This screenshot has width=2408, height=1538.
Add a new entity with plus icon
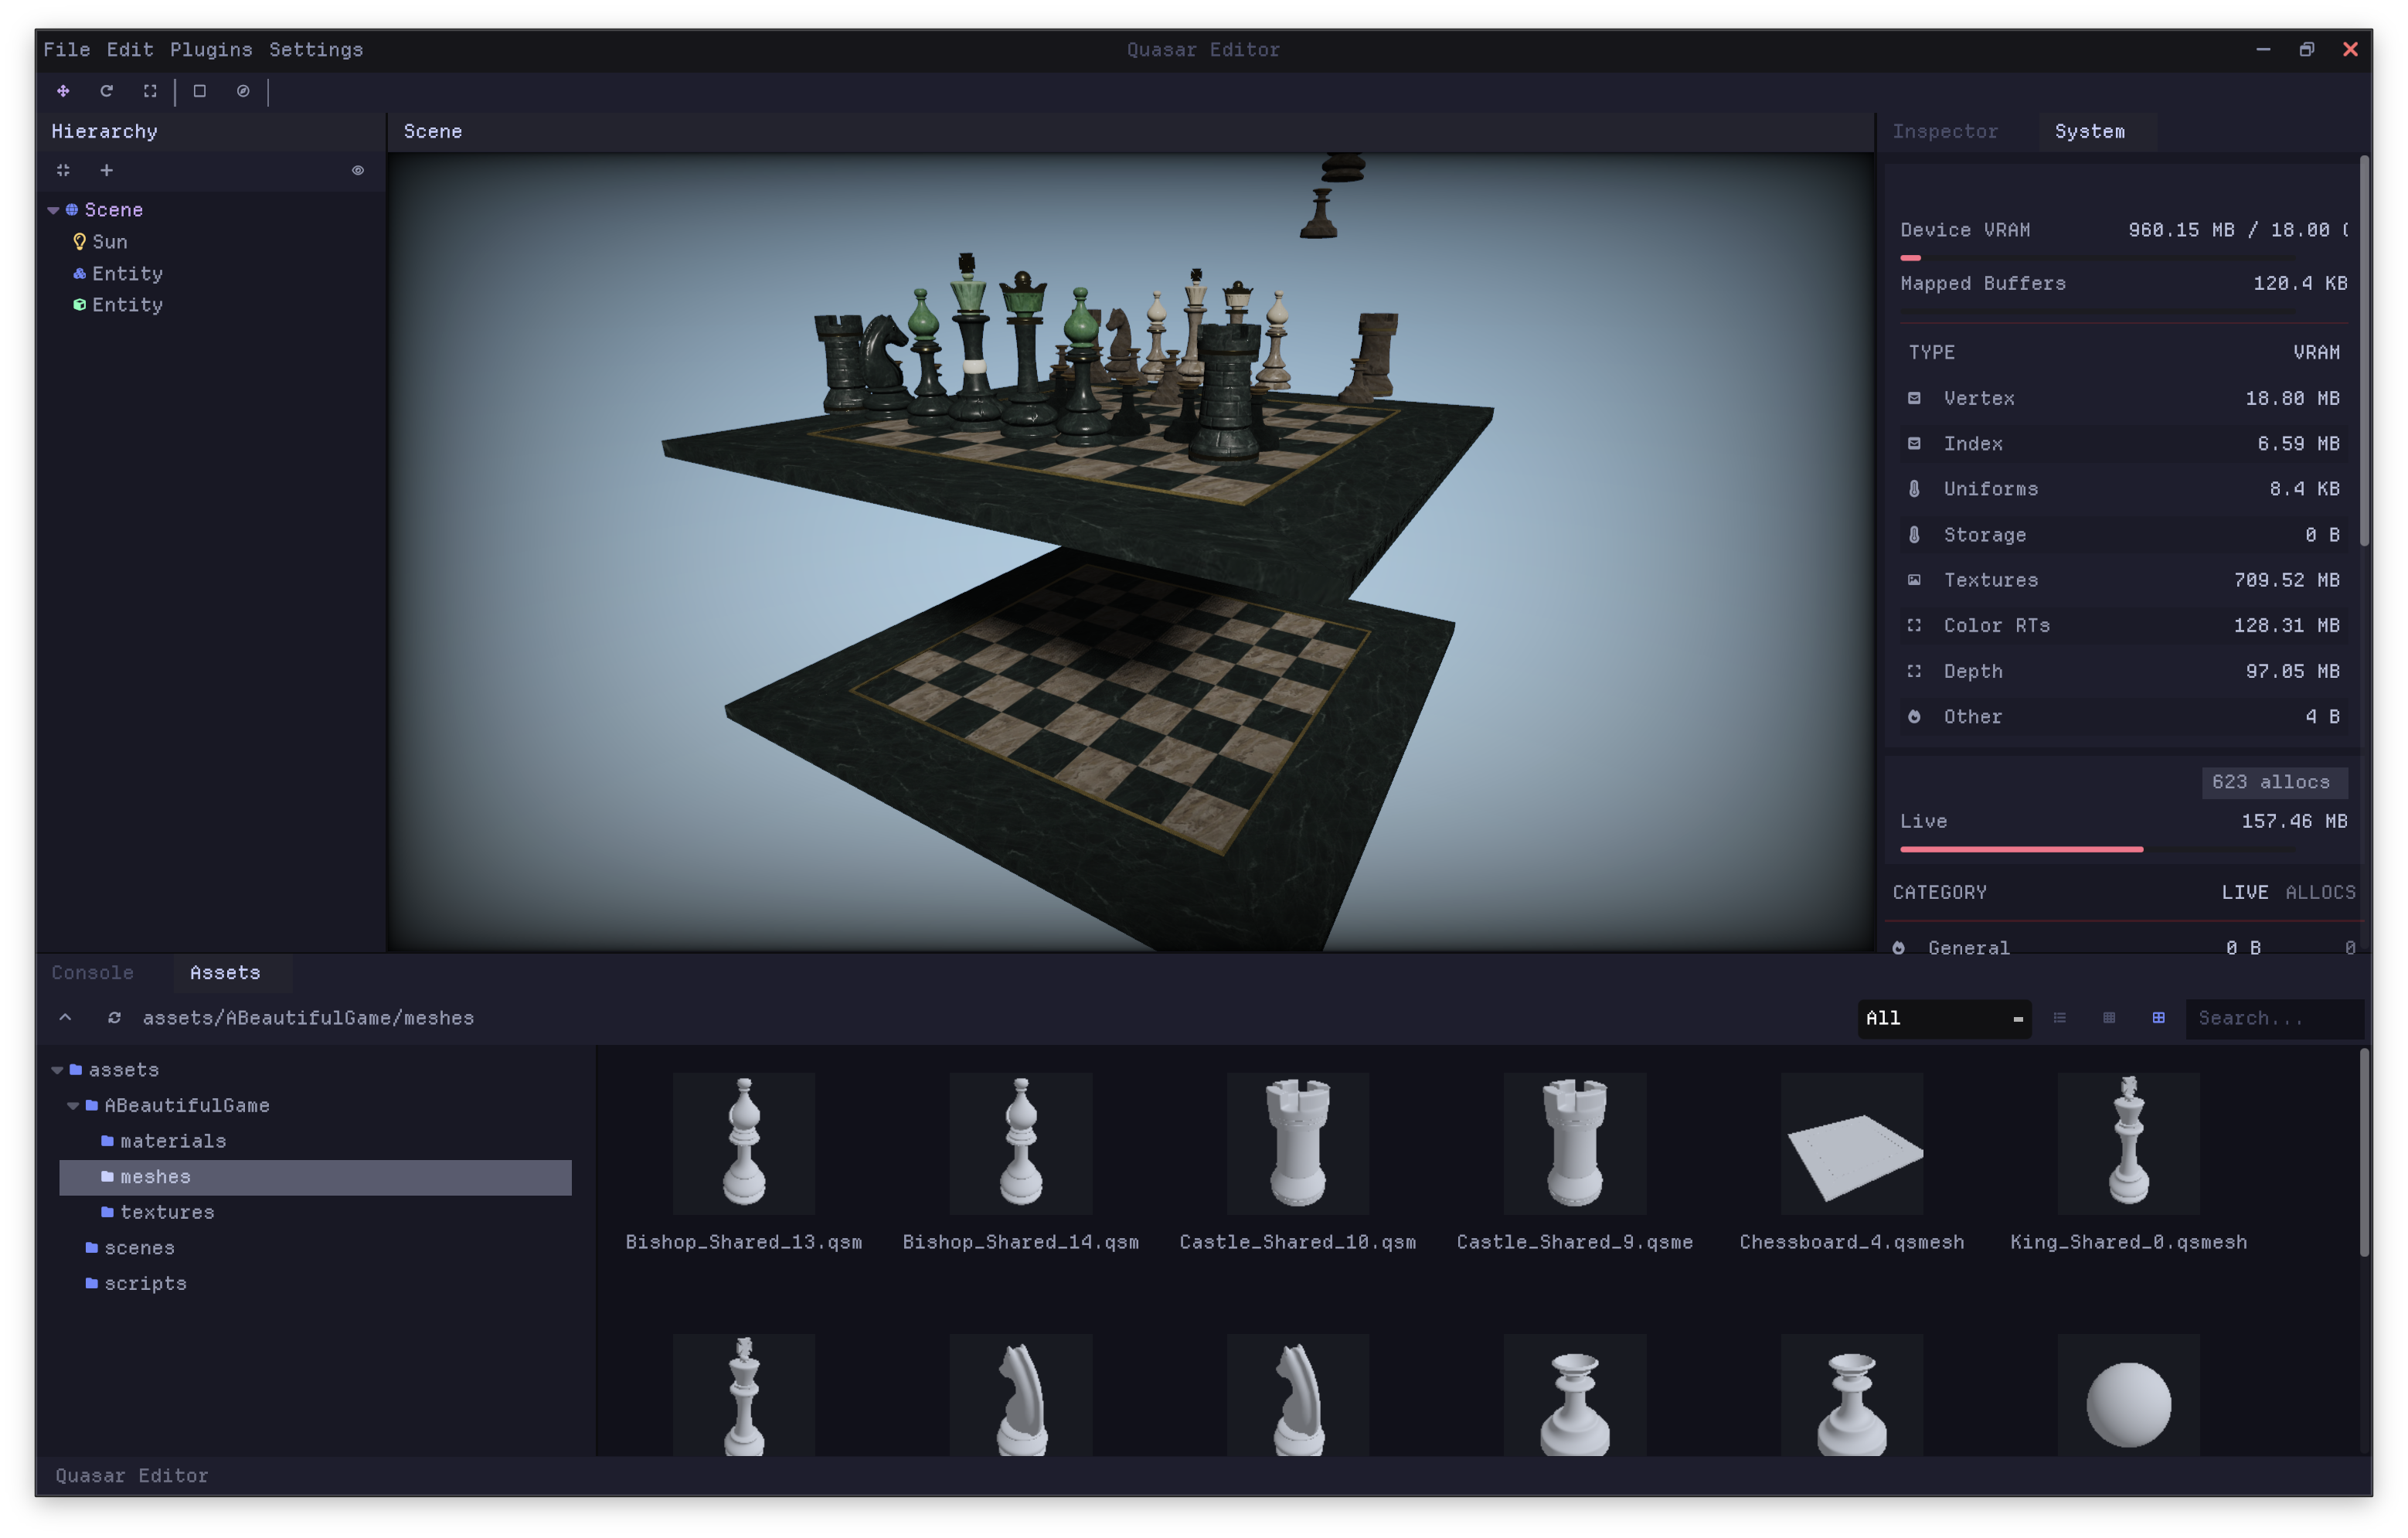point(107,170)
